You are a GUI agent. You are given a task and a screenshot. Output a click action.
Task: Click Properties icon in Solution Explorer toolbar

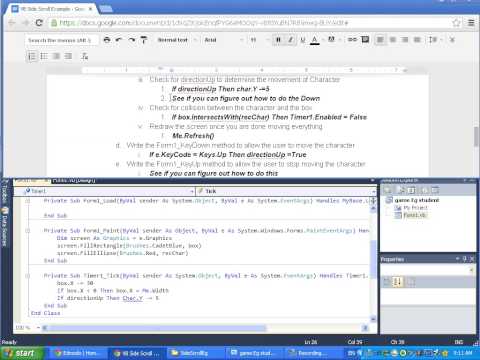(388, 190)
